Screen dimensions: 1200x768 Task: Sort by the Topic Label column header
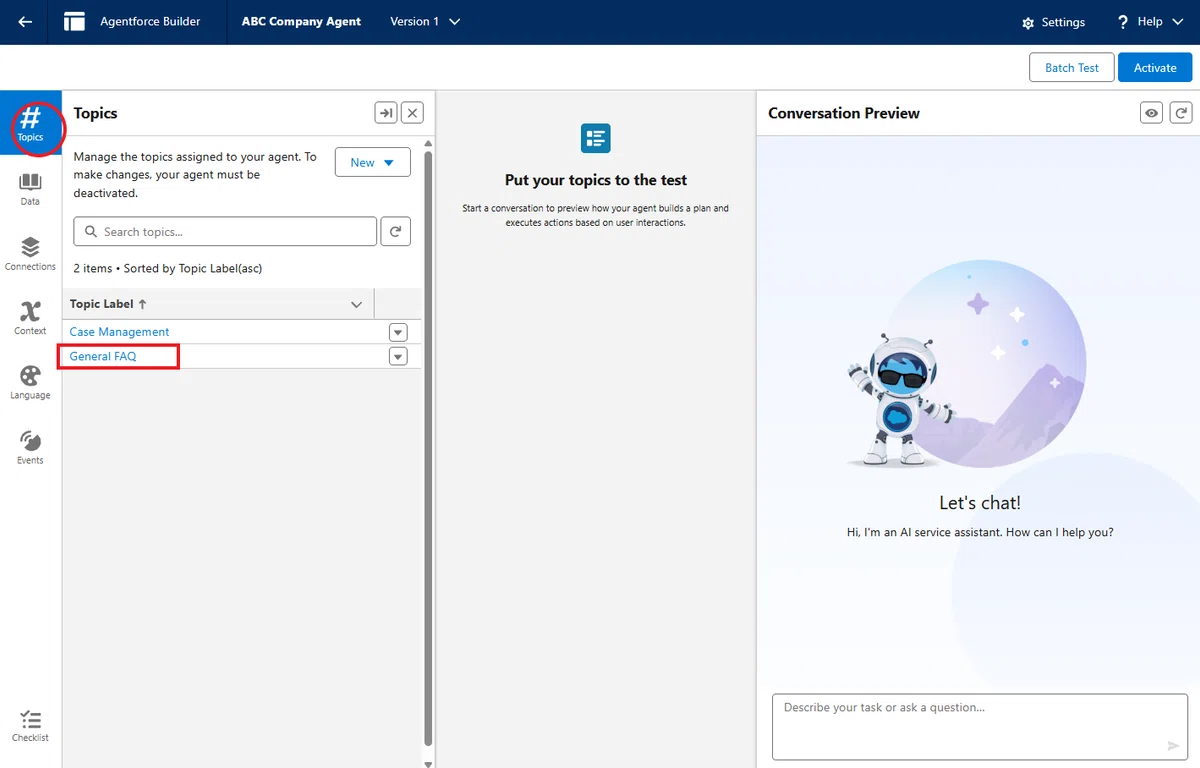[108, 304]
